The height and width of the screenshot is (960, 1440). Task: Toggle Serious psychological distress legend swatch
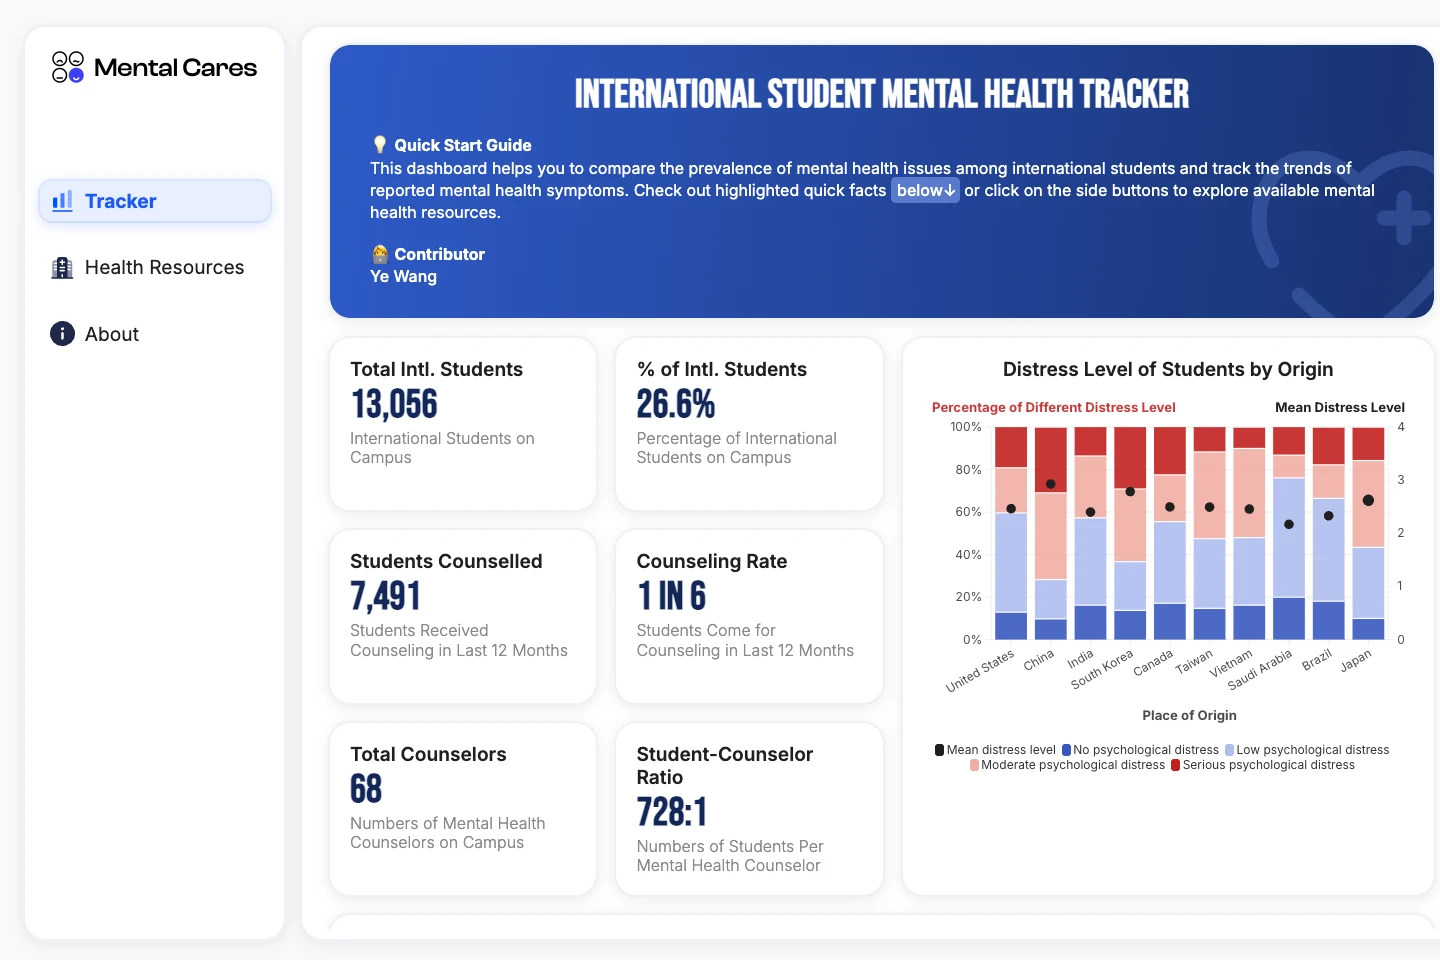1175,765
